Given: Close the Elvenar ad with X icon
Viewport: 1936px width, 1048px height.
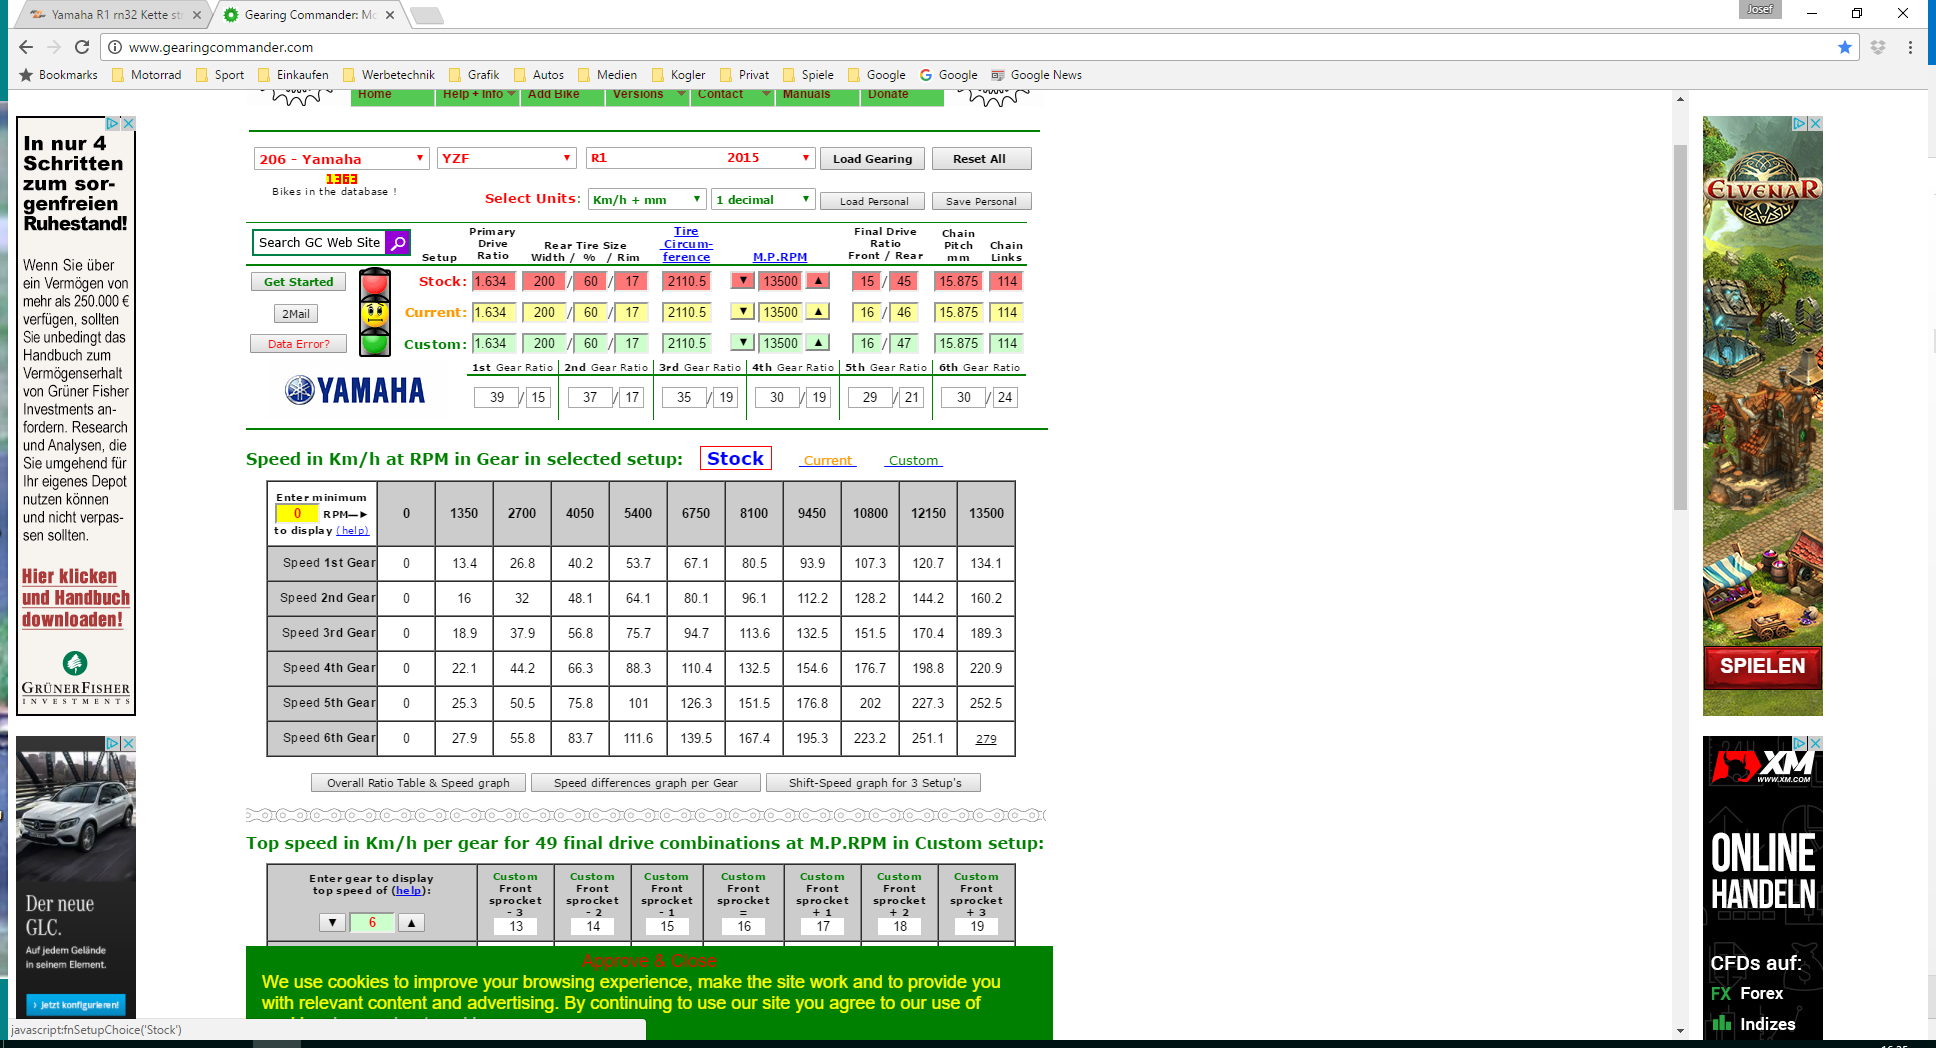Looking at the screenshot, I should [x=1815, y=124].
